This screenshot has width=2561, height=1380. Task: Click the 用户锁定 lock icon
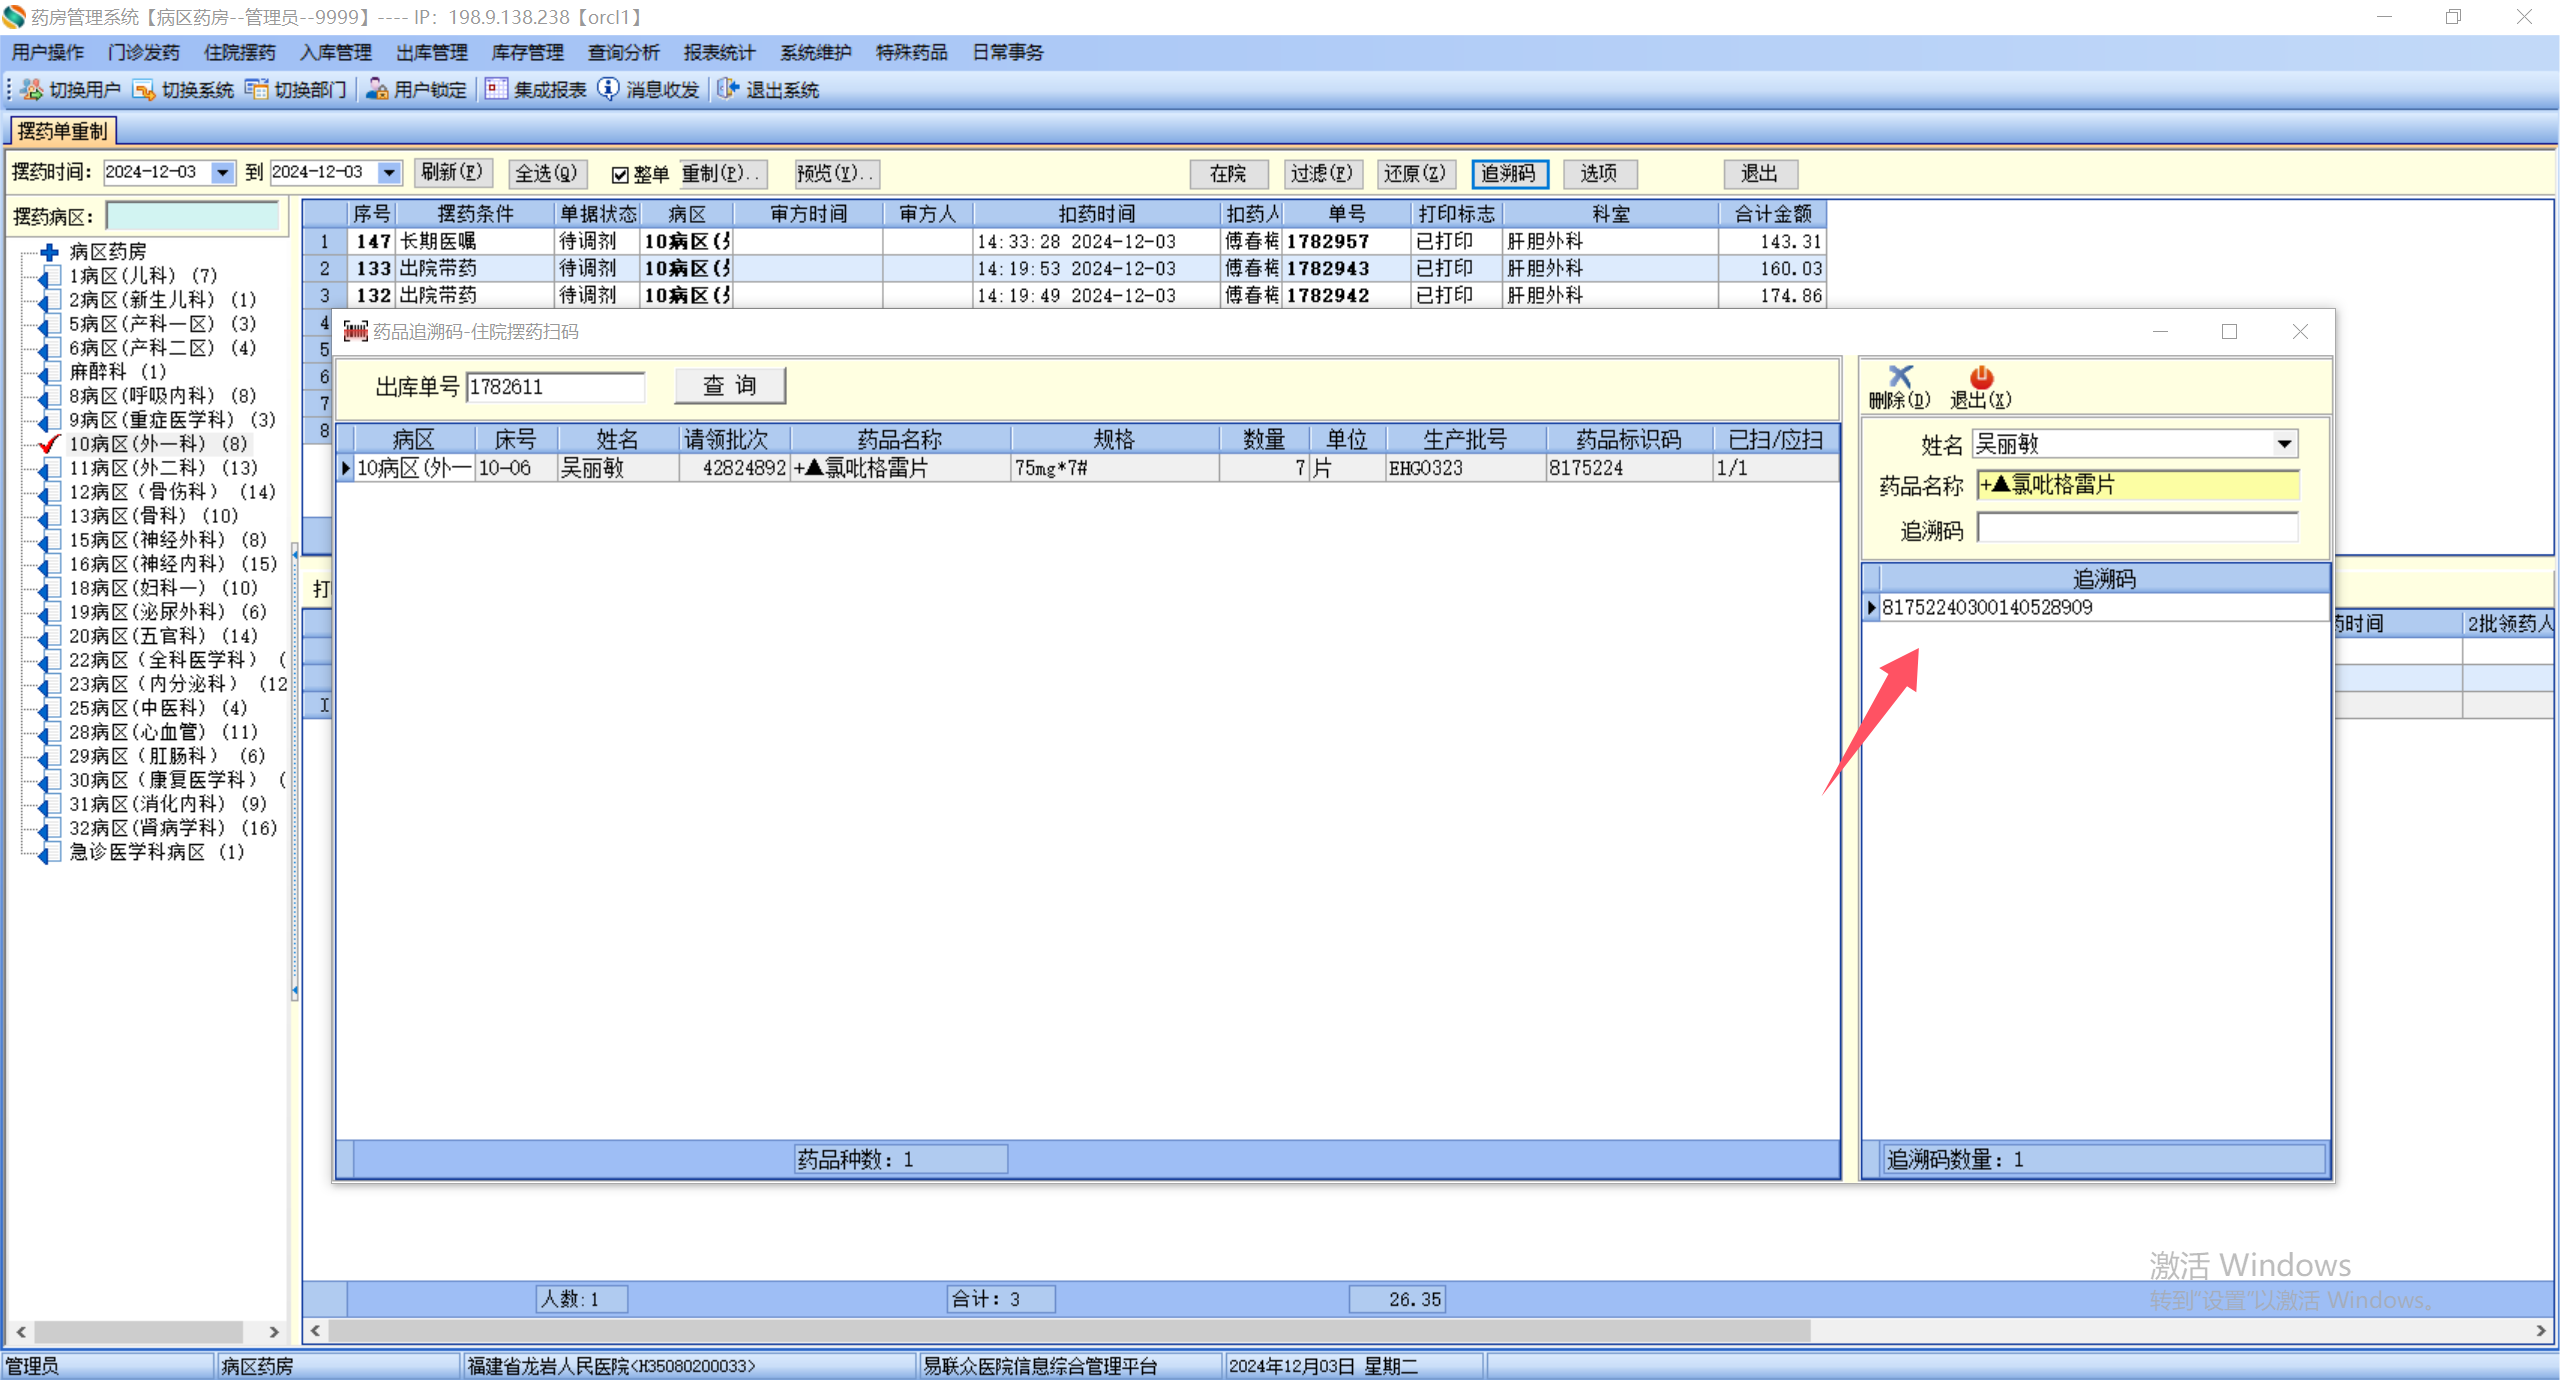coord(377,90)
